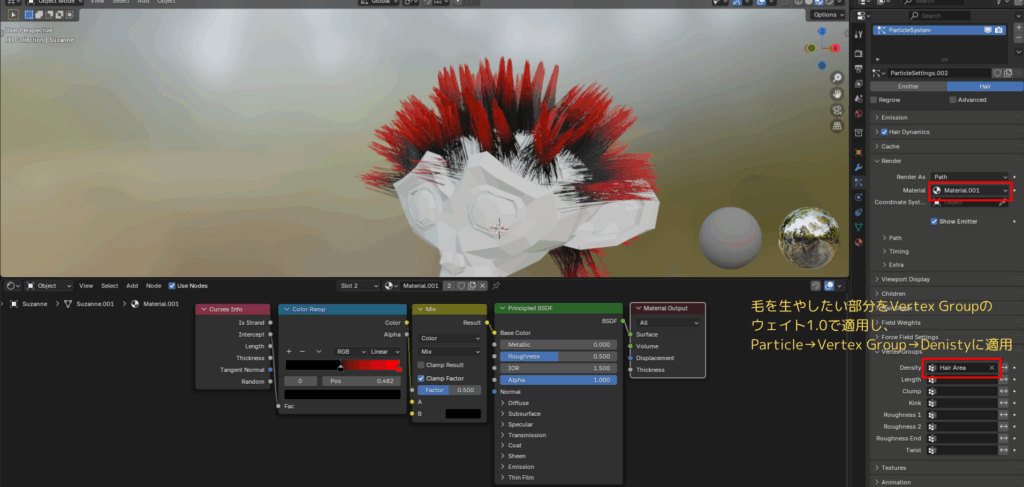This screenshot has width=1024, height=487.
Task: Switch to the Emitter particle type
Action: pos(908,86)
